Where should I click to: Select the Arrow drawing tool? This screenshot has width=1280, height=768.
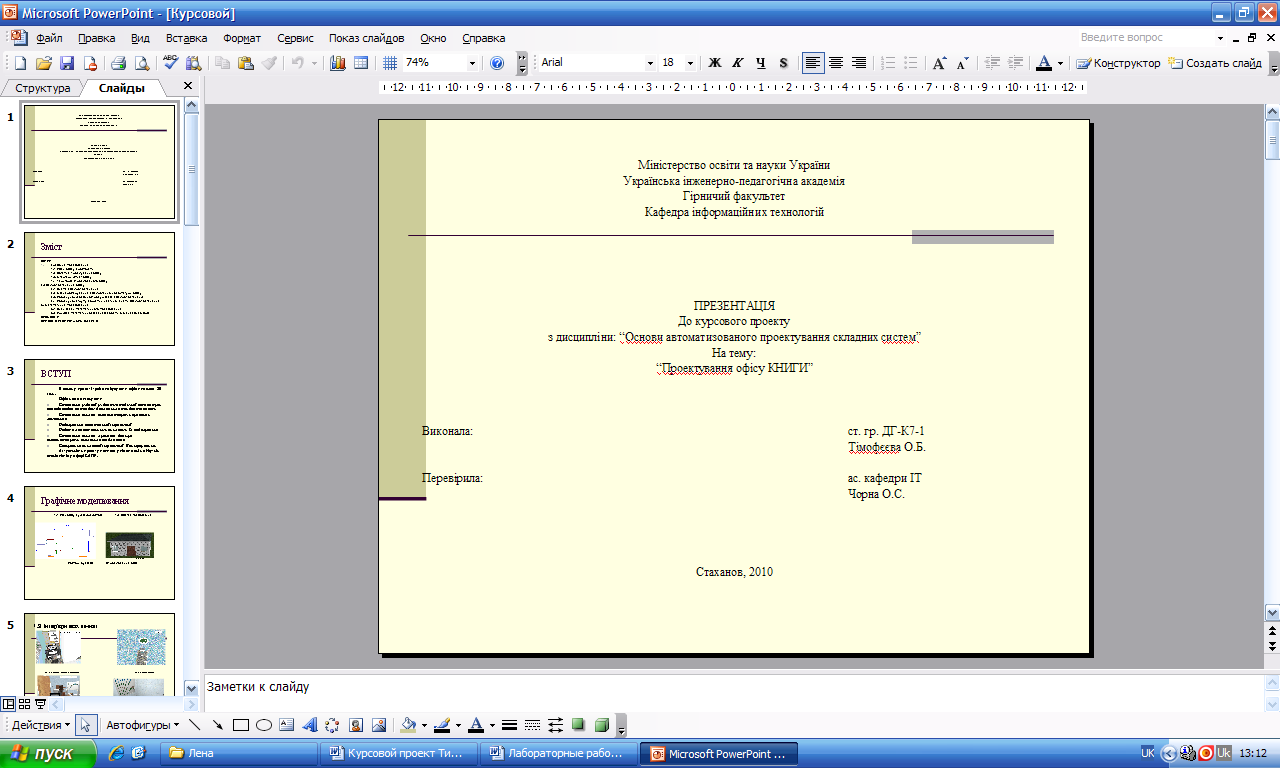[217, 725]
